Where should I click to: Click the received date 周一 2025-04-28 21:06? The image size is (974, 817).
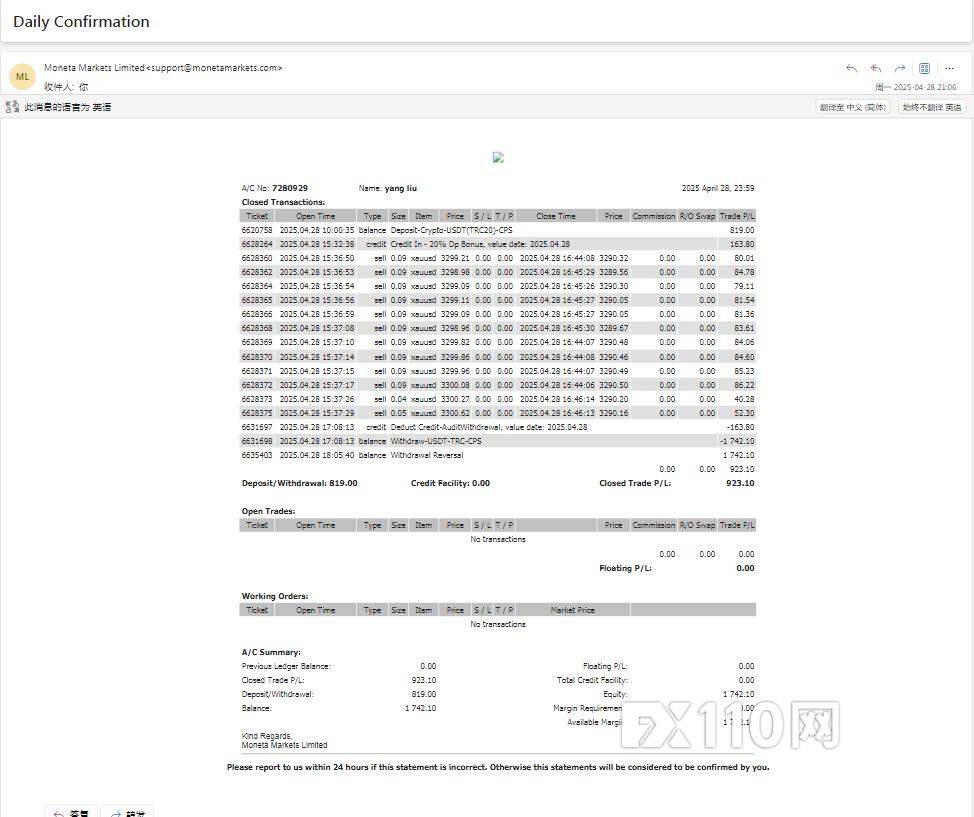(916, 88)
